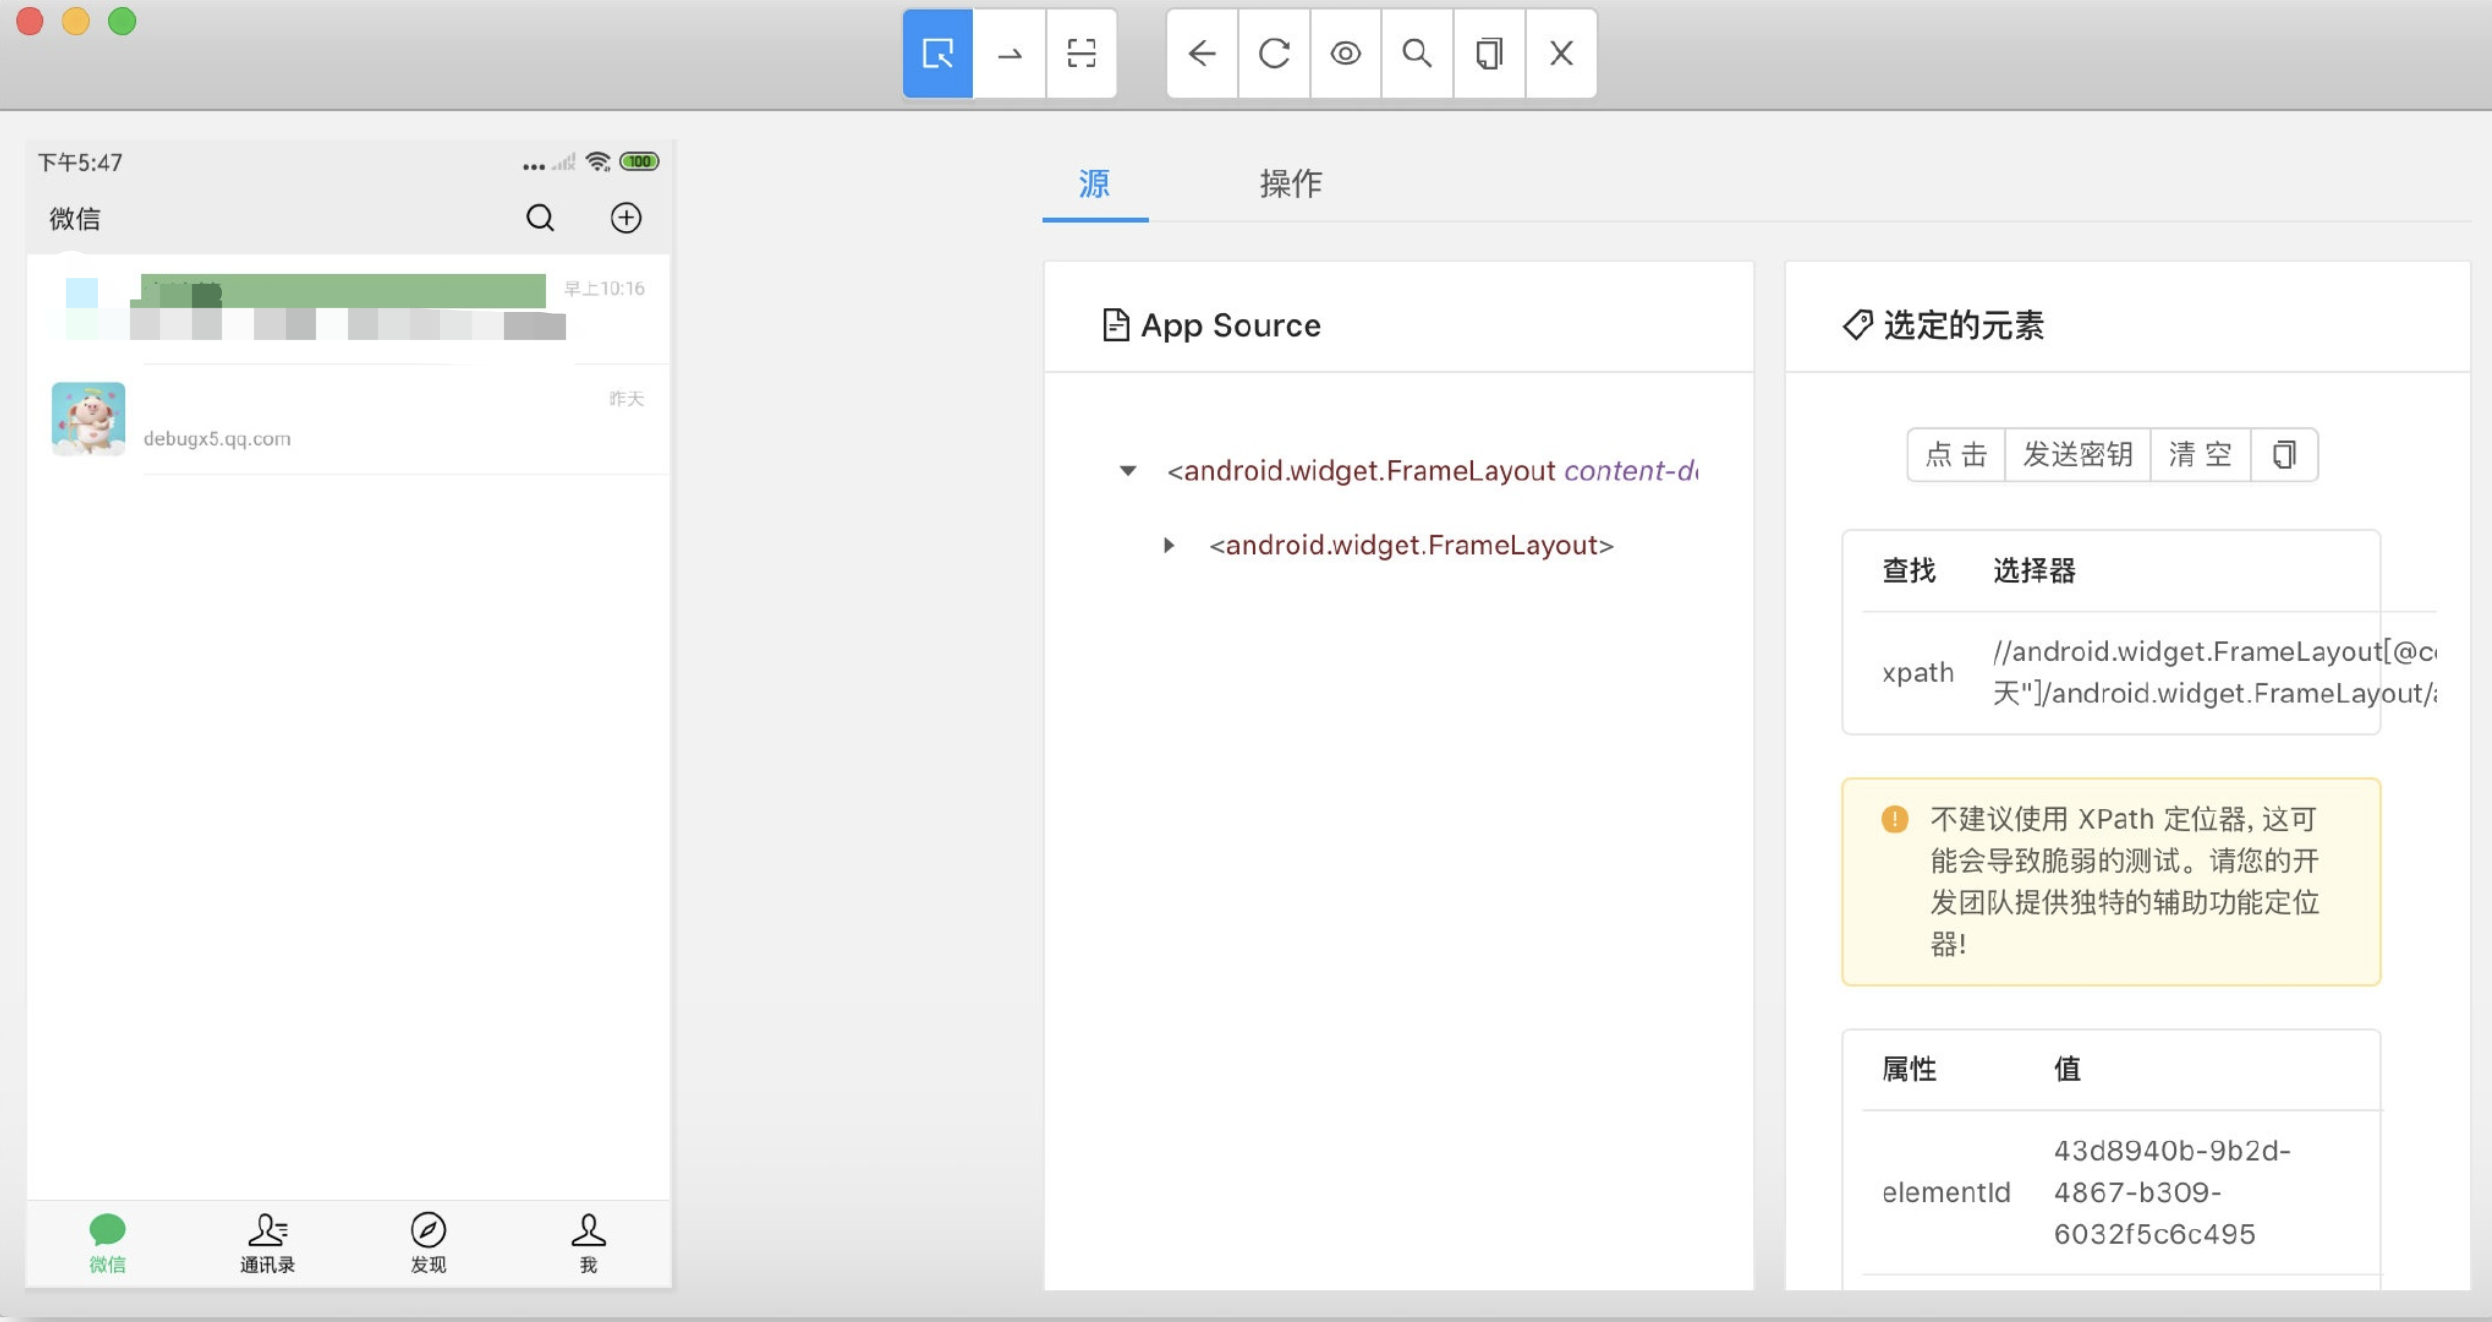Click the 值 column header

(x=2067, y=1069)
